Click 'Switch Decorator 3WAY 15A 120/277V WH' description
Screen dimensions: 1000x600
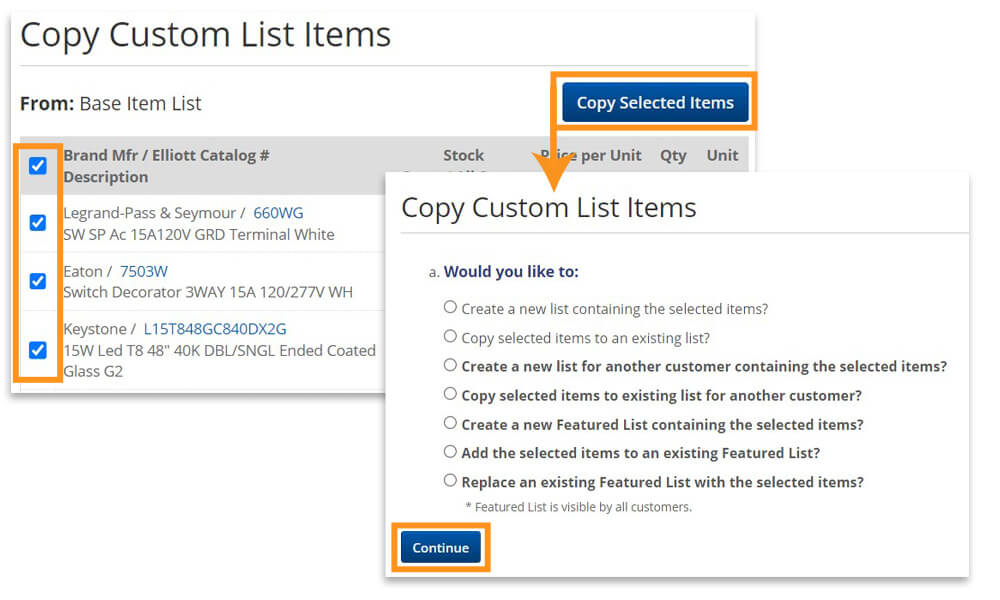coord(208,292)
